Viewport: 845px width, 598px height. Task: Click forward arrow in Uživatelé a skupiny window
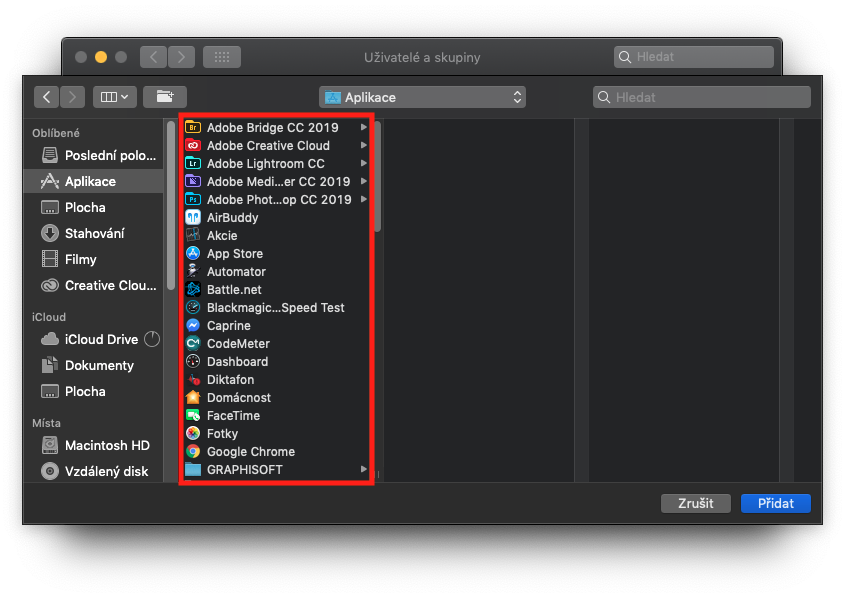182,57
